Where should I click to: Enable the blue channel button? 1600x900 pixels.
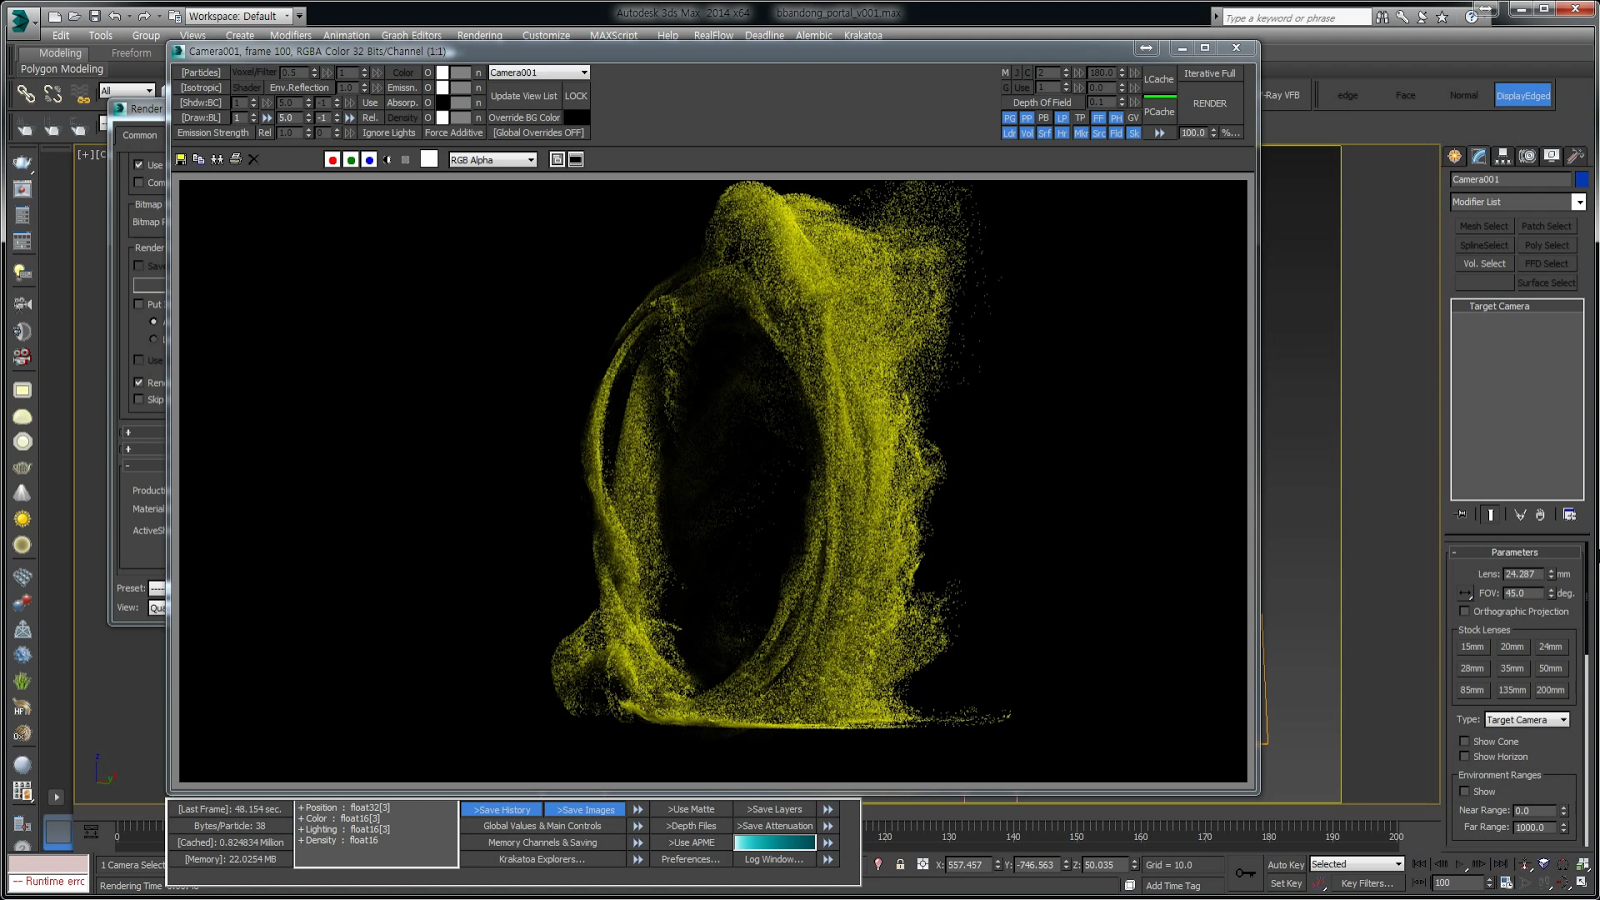pyautogui.click(x=369, y=160)
